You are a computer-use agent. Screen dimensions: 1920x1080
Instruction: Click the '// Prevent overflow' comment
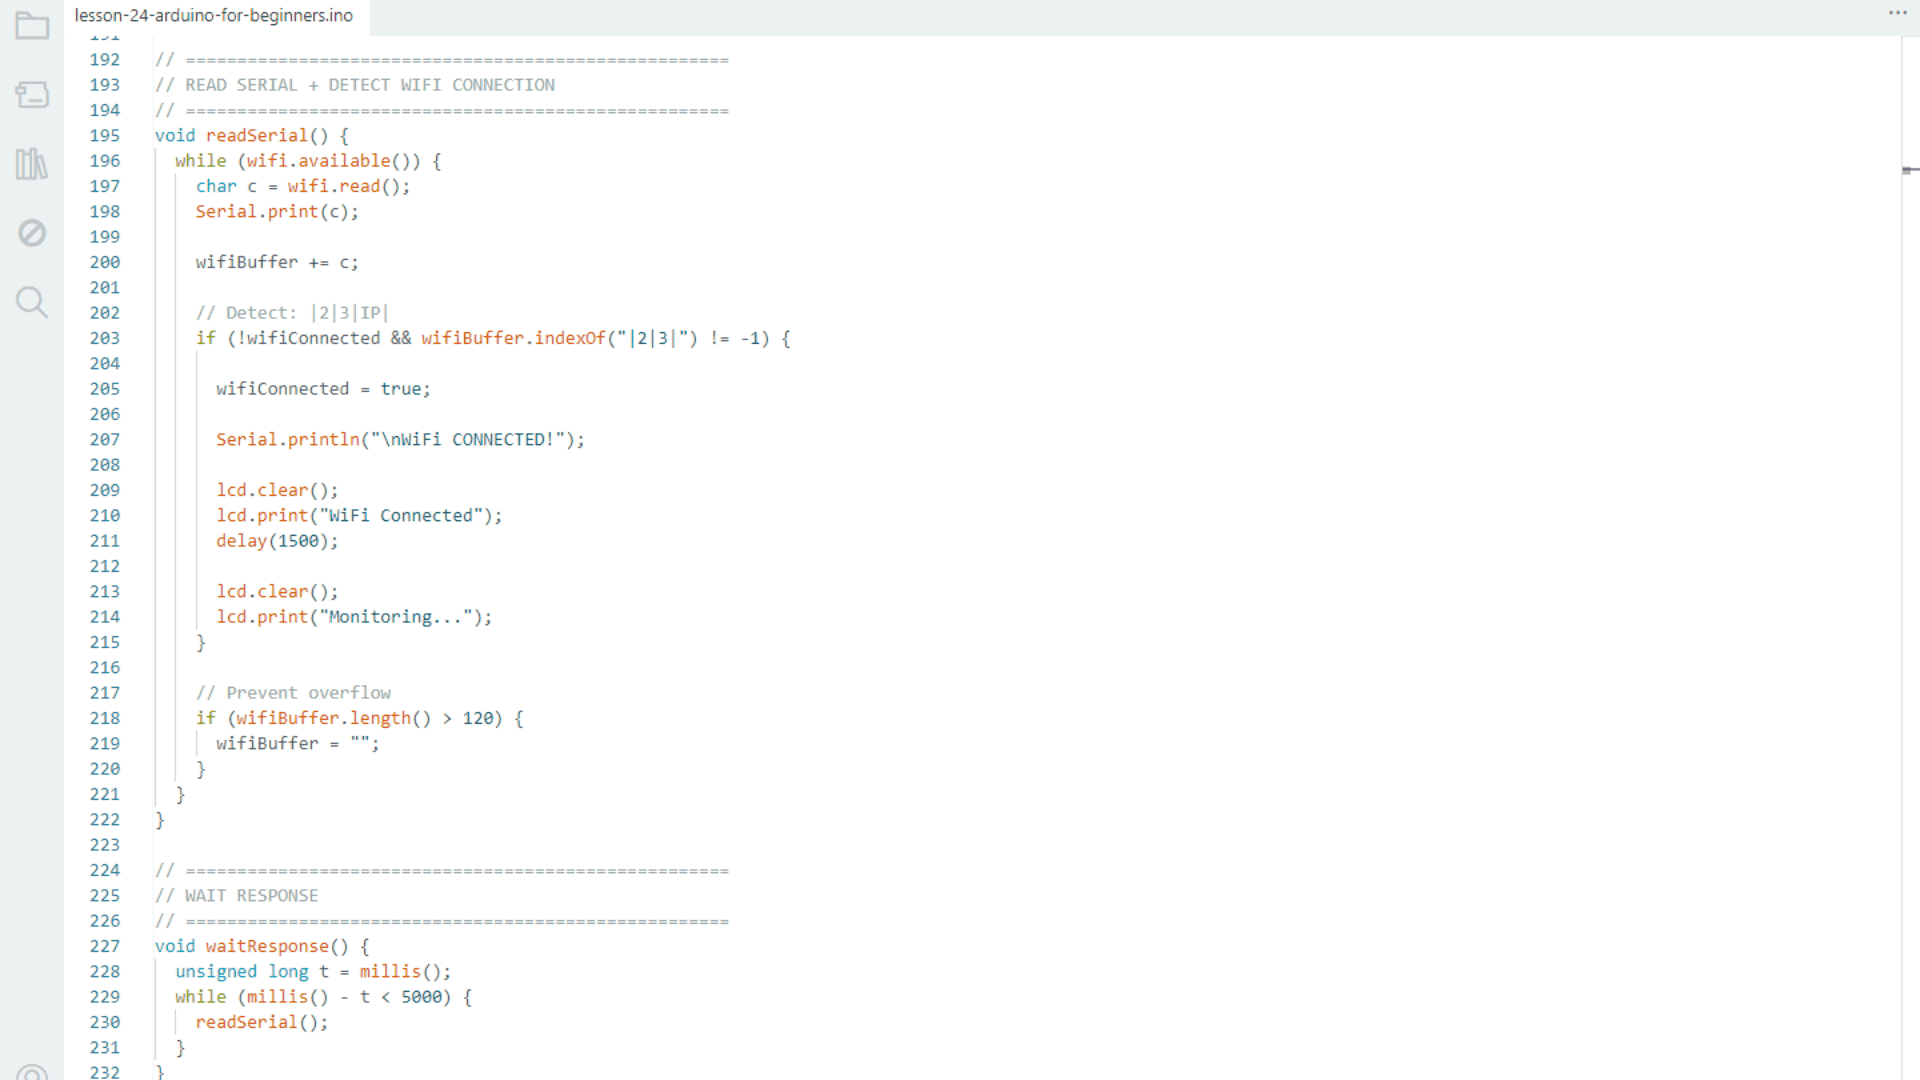click(x=293, y=693)
